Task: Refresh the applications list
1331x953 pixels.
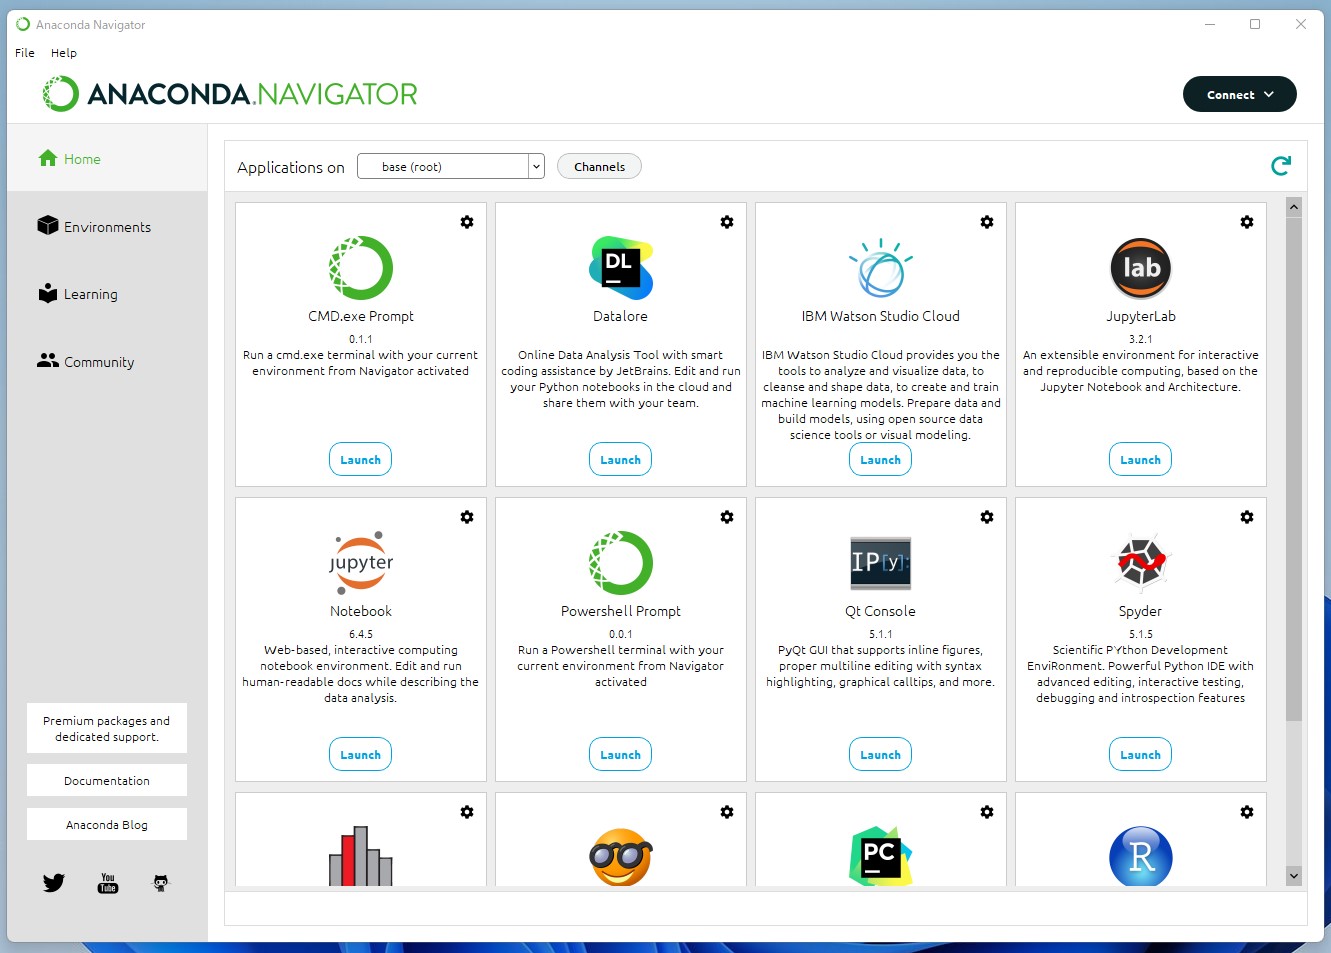Action: point(1281,166)
